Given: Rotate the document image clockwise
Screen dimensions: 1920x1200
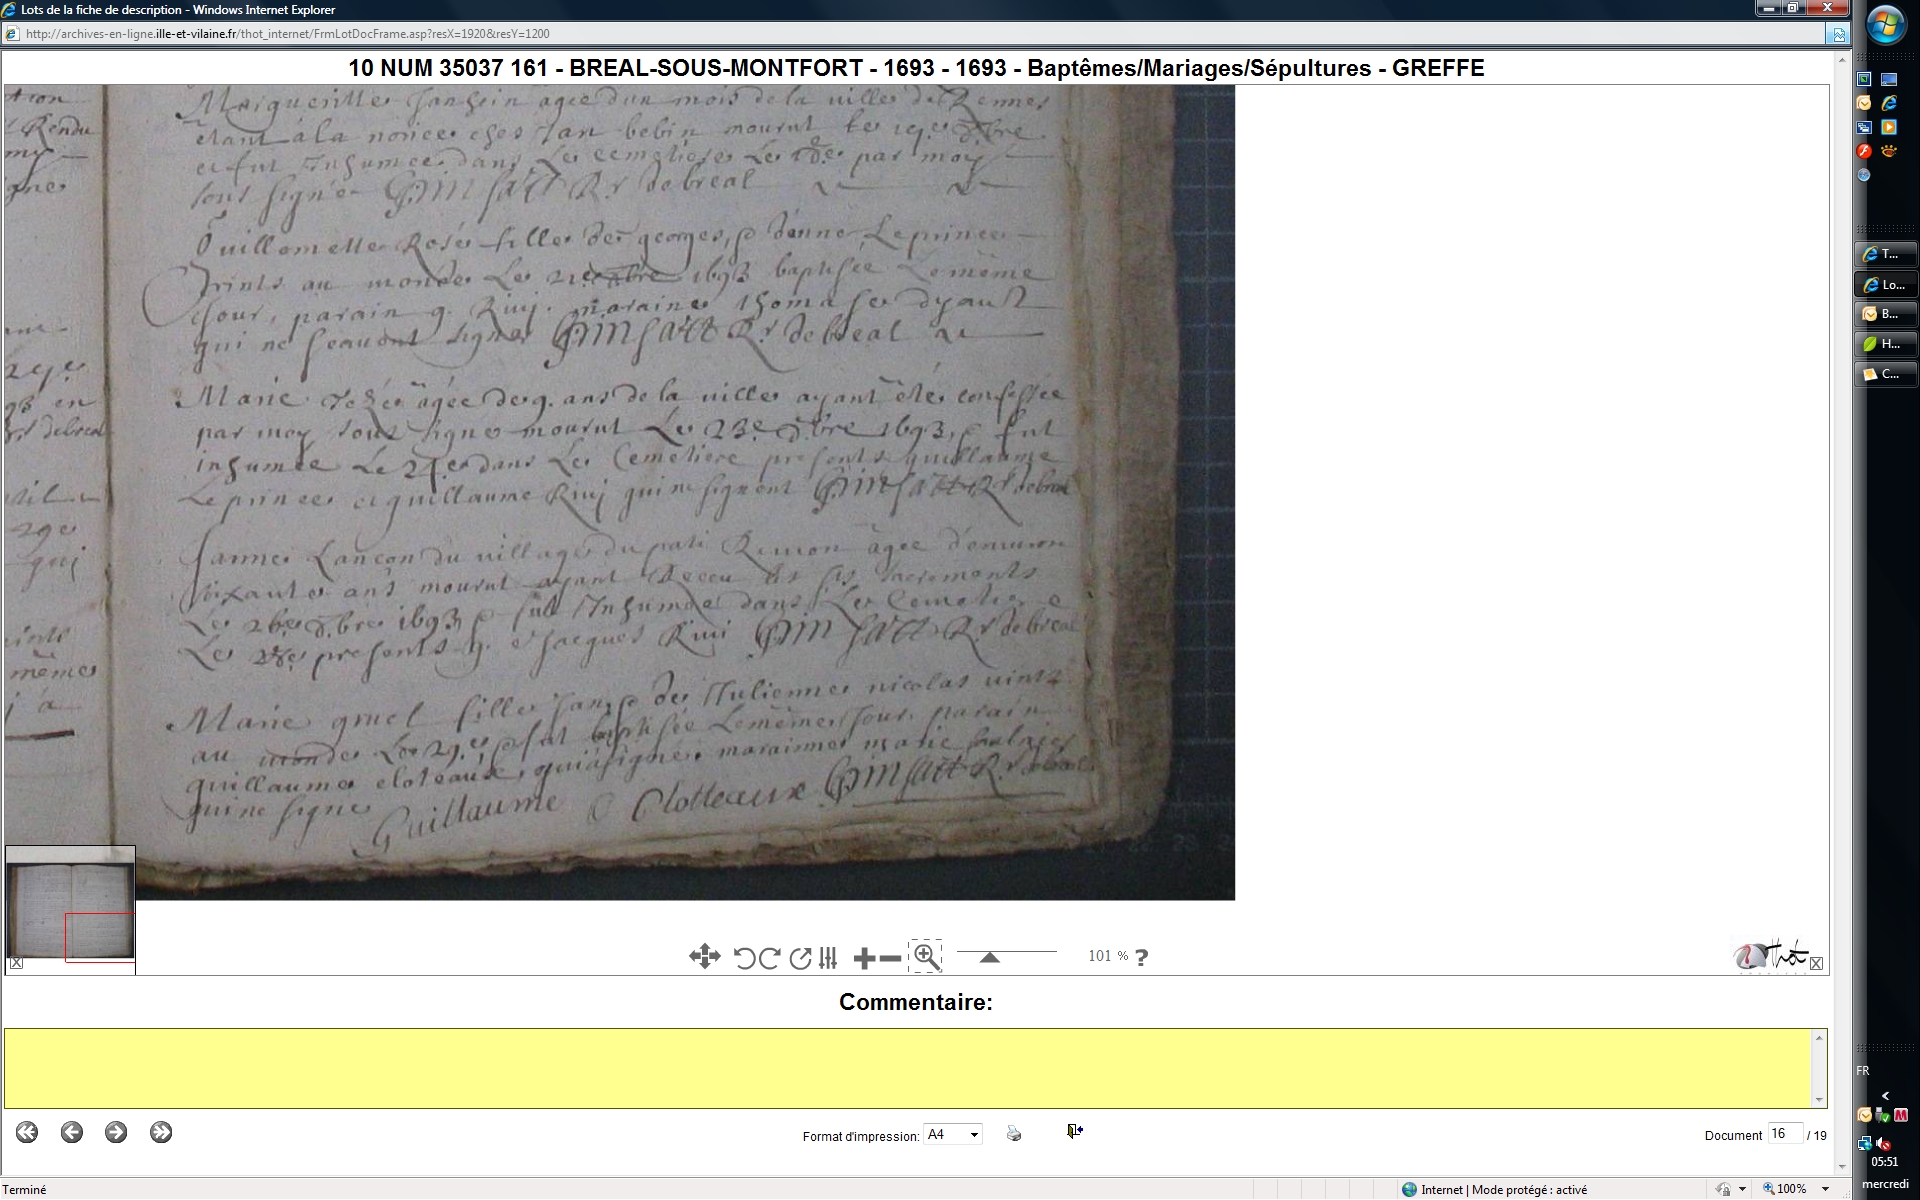Looking at the screenshot, I should tap(769, 958).
